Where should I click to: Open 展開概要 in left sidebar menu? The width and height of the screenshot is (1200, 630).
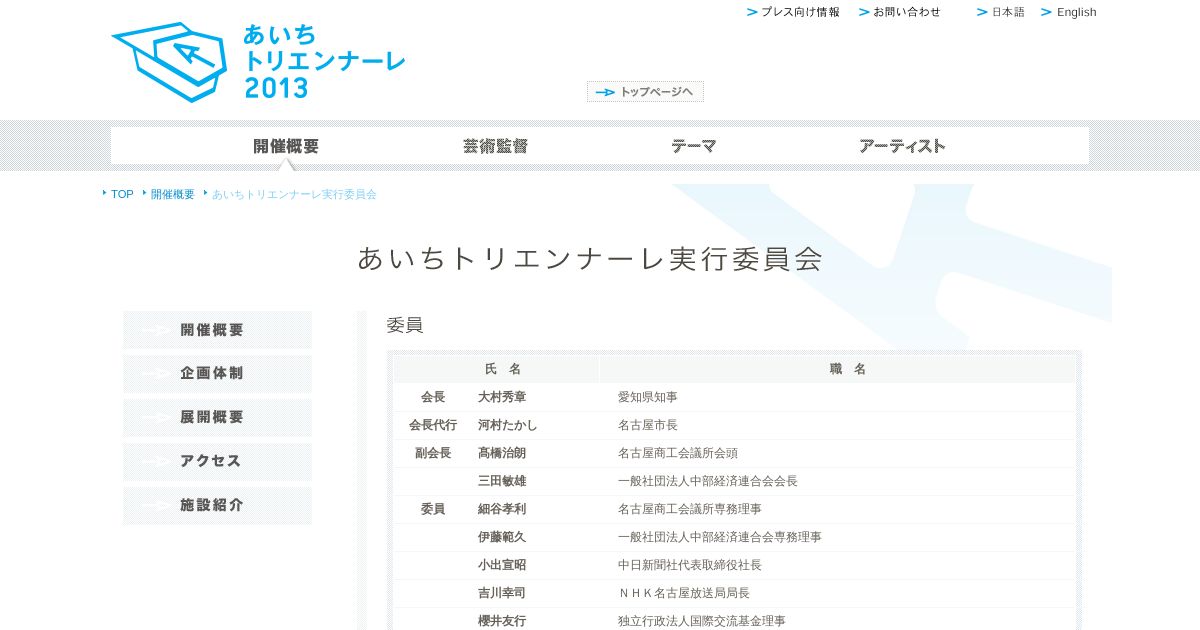pos(217,417)
